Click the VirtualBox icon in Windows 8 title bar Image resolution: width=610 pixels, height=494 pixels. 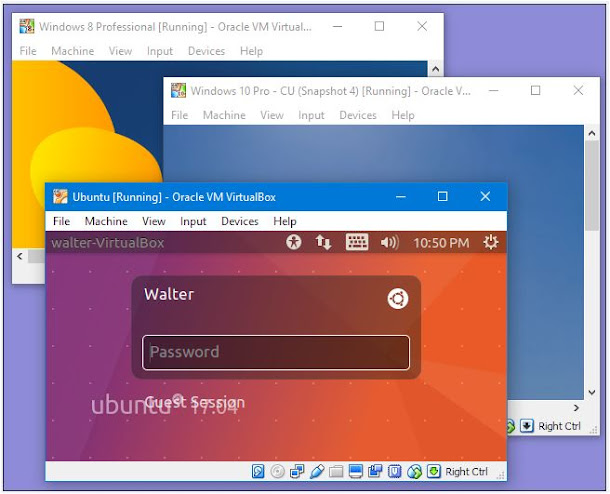click(27, 26)
